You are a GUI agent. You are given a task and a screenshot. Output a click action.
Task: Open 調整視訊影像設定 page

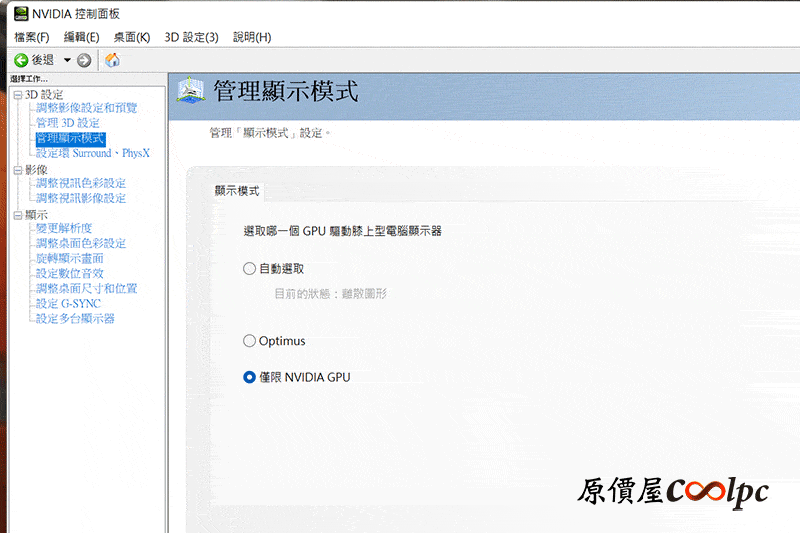(81, 198)
